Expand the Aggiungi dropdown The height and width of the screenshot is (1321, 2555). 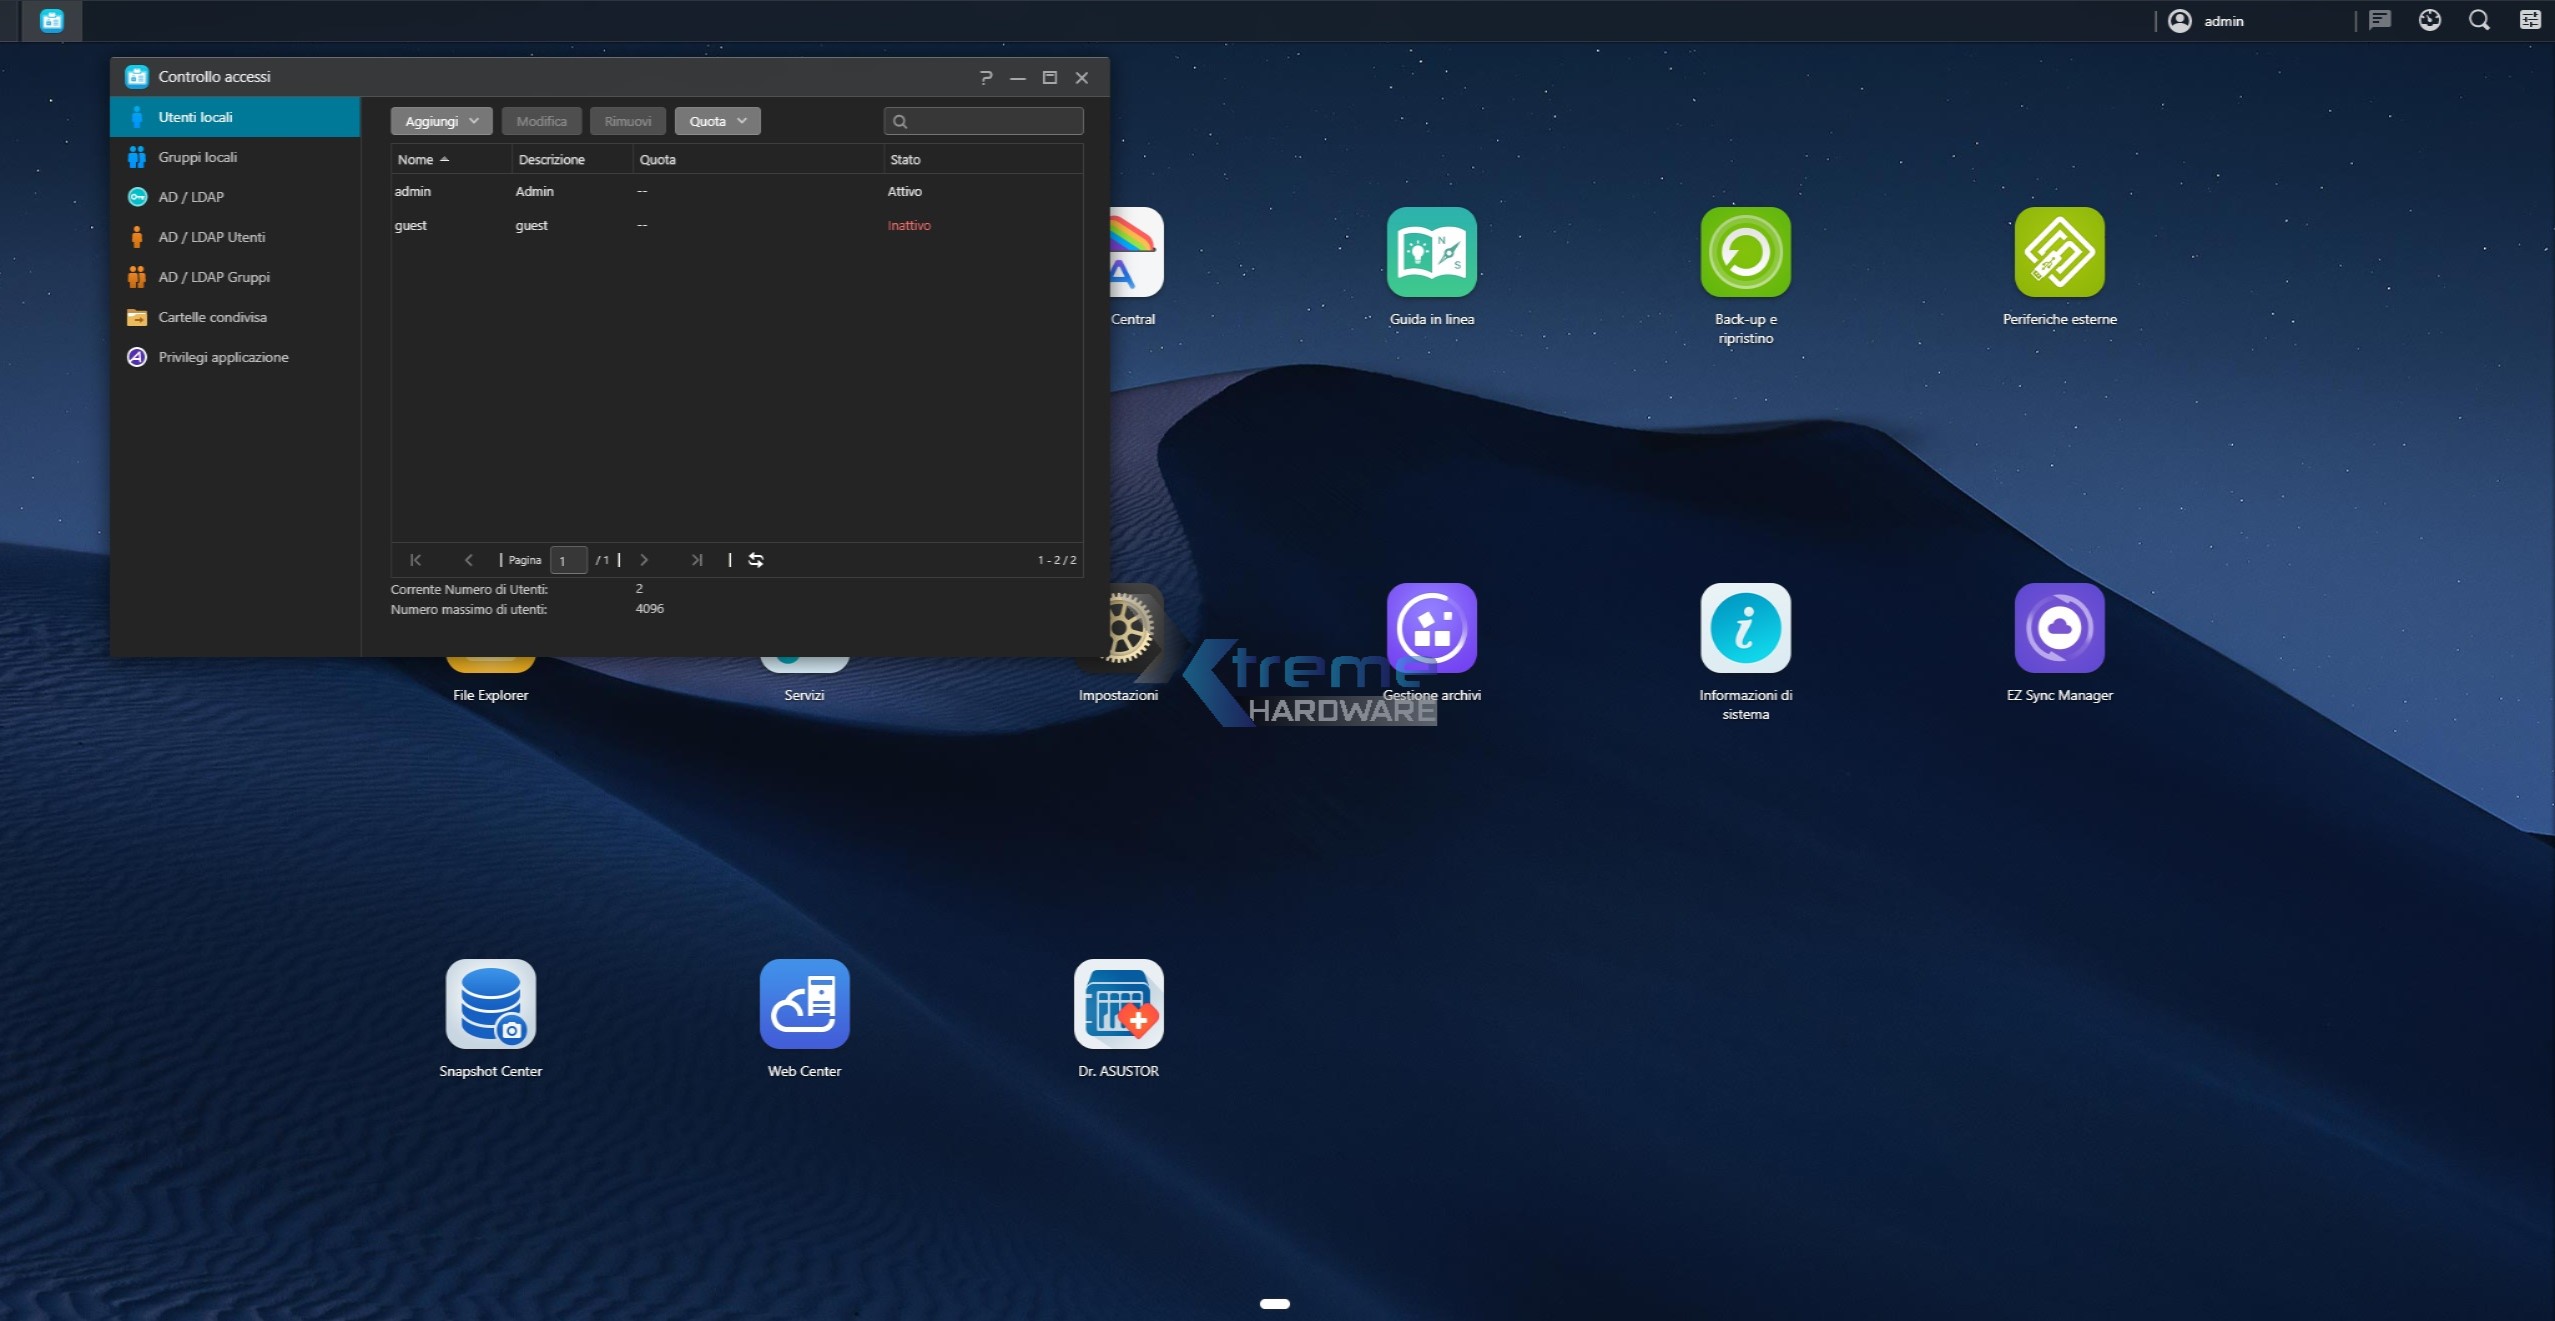[441, 121]
